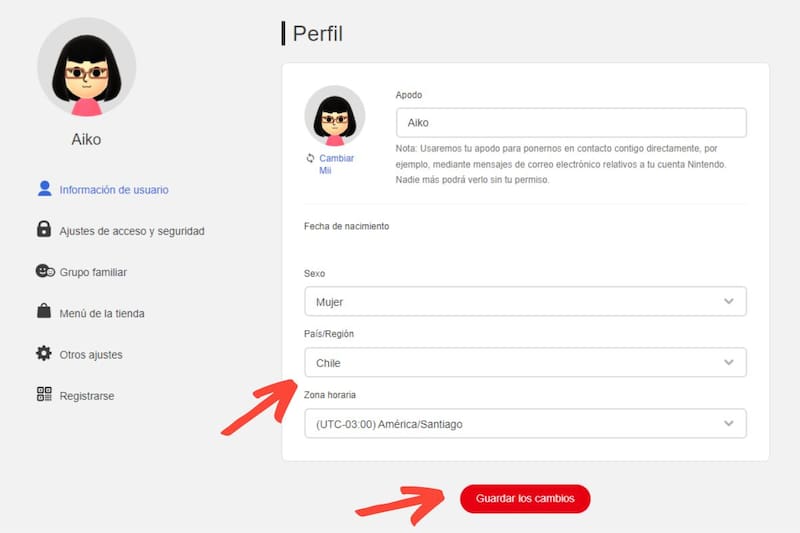The image size is (800, 533).
Task: Click the user profile icon in sidebar
Action: tap(43, 188)
